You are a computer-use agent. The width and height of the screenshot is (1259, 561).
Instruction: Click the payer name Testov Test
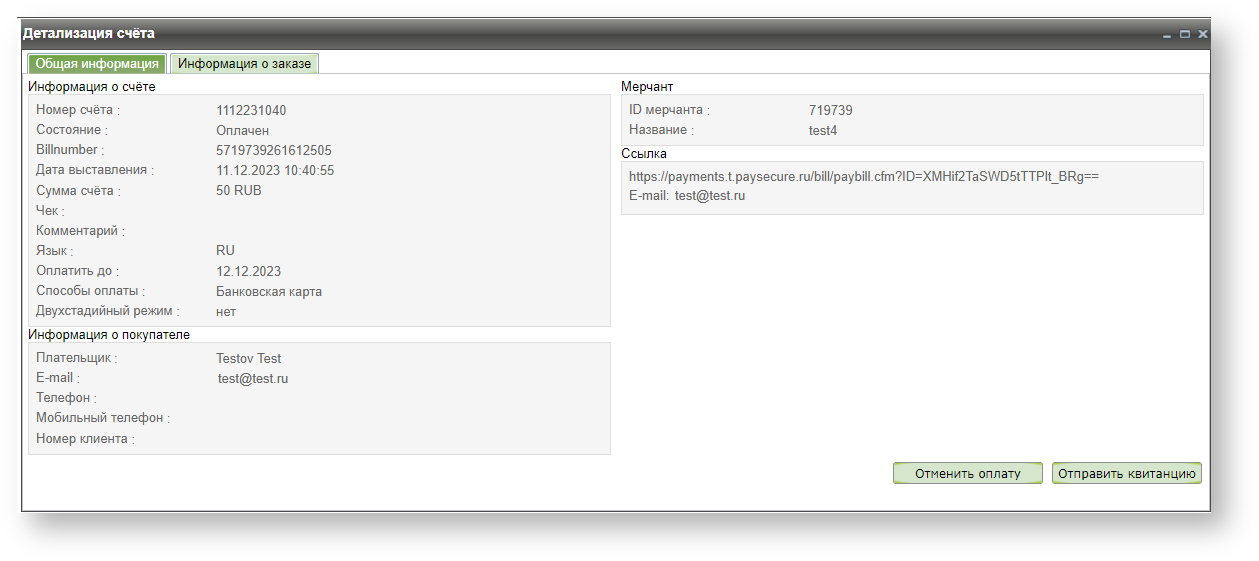tap(249, 358)
